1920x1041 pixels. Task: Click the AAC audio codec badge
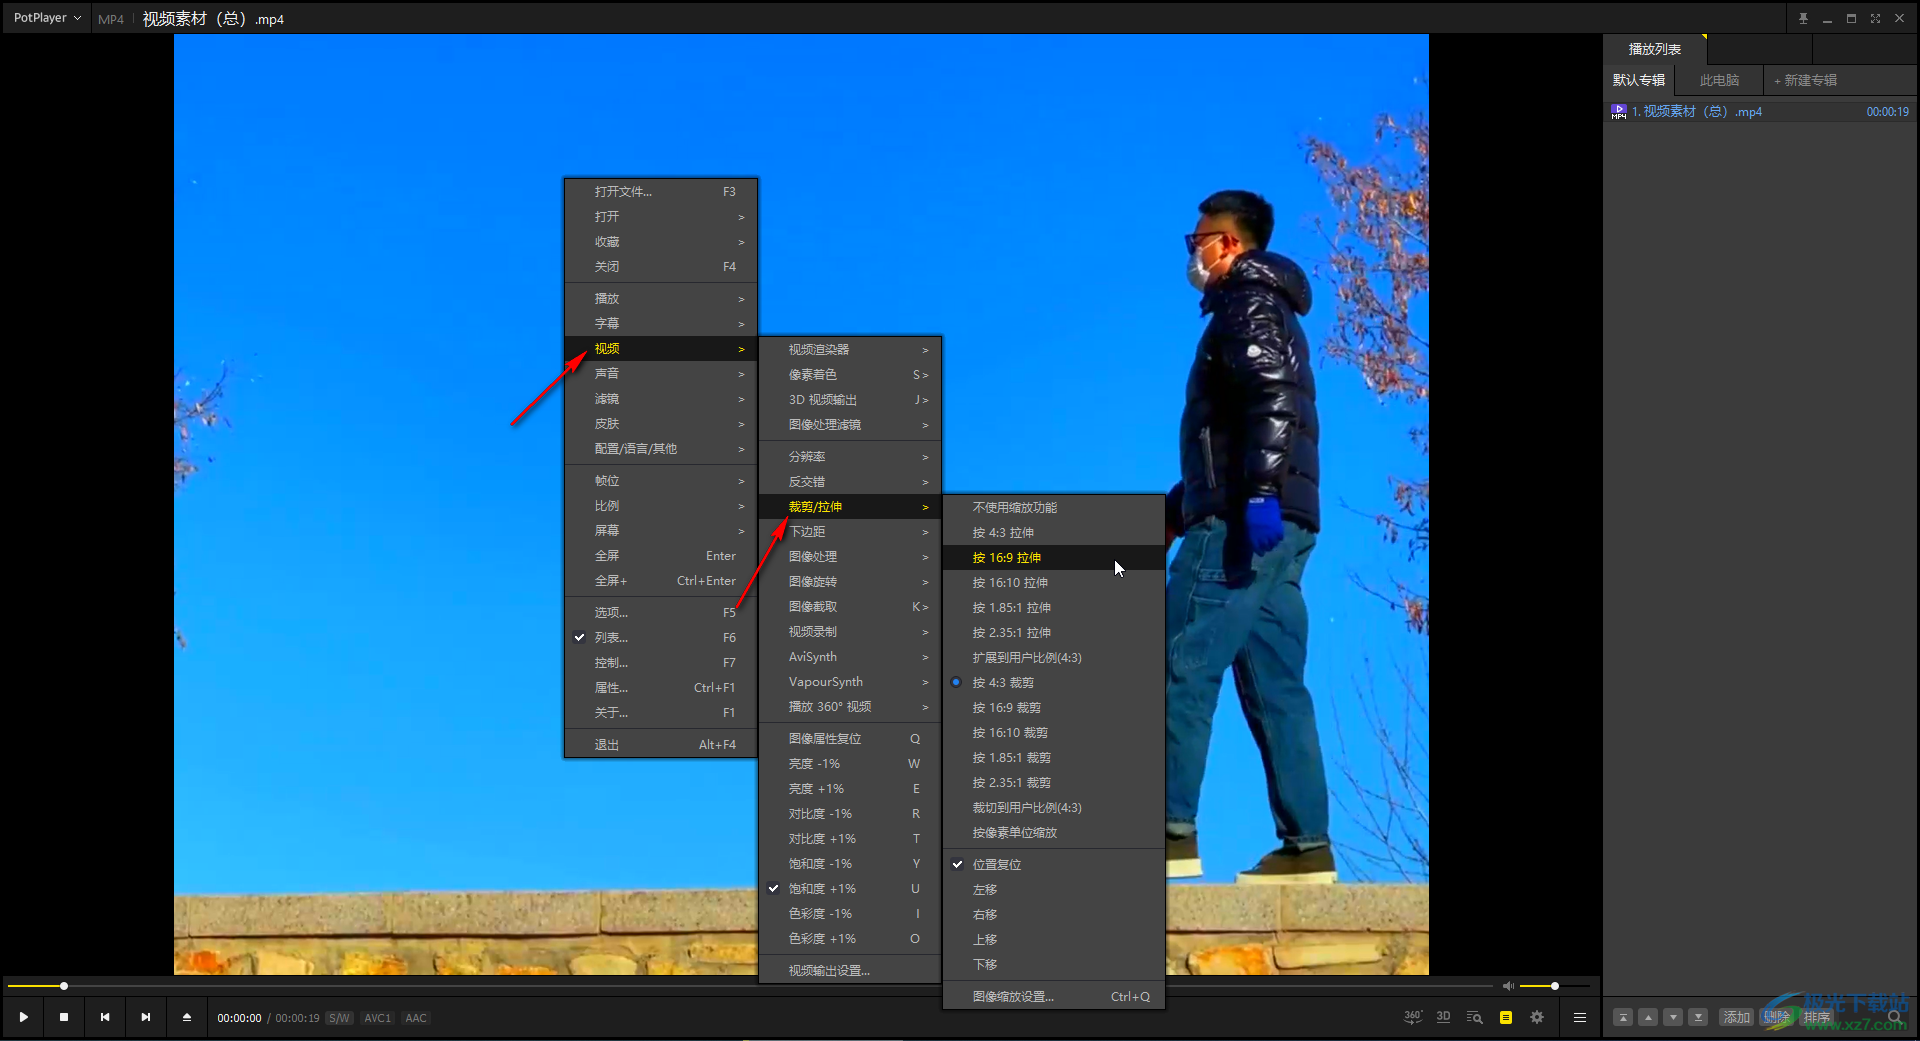coord(416,1018)
